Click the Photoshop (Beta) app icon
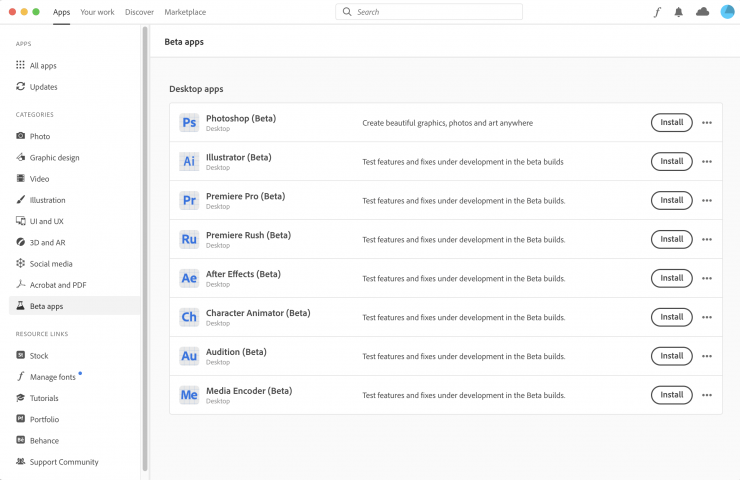 tap(189, 123)
